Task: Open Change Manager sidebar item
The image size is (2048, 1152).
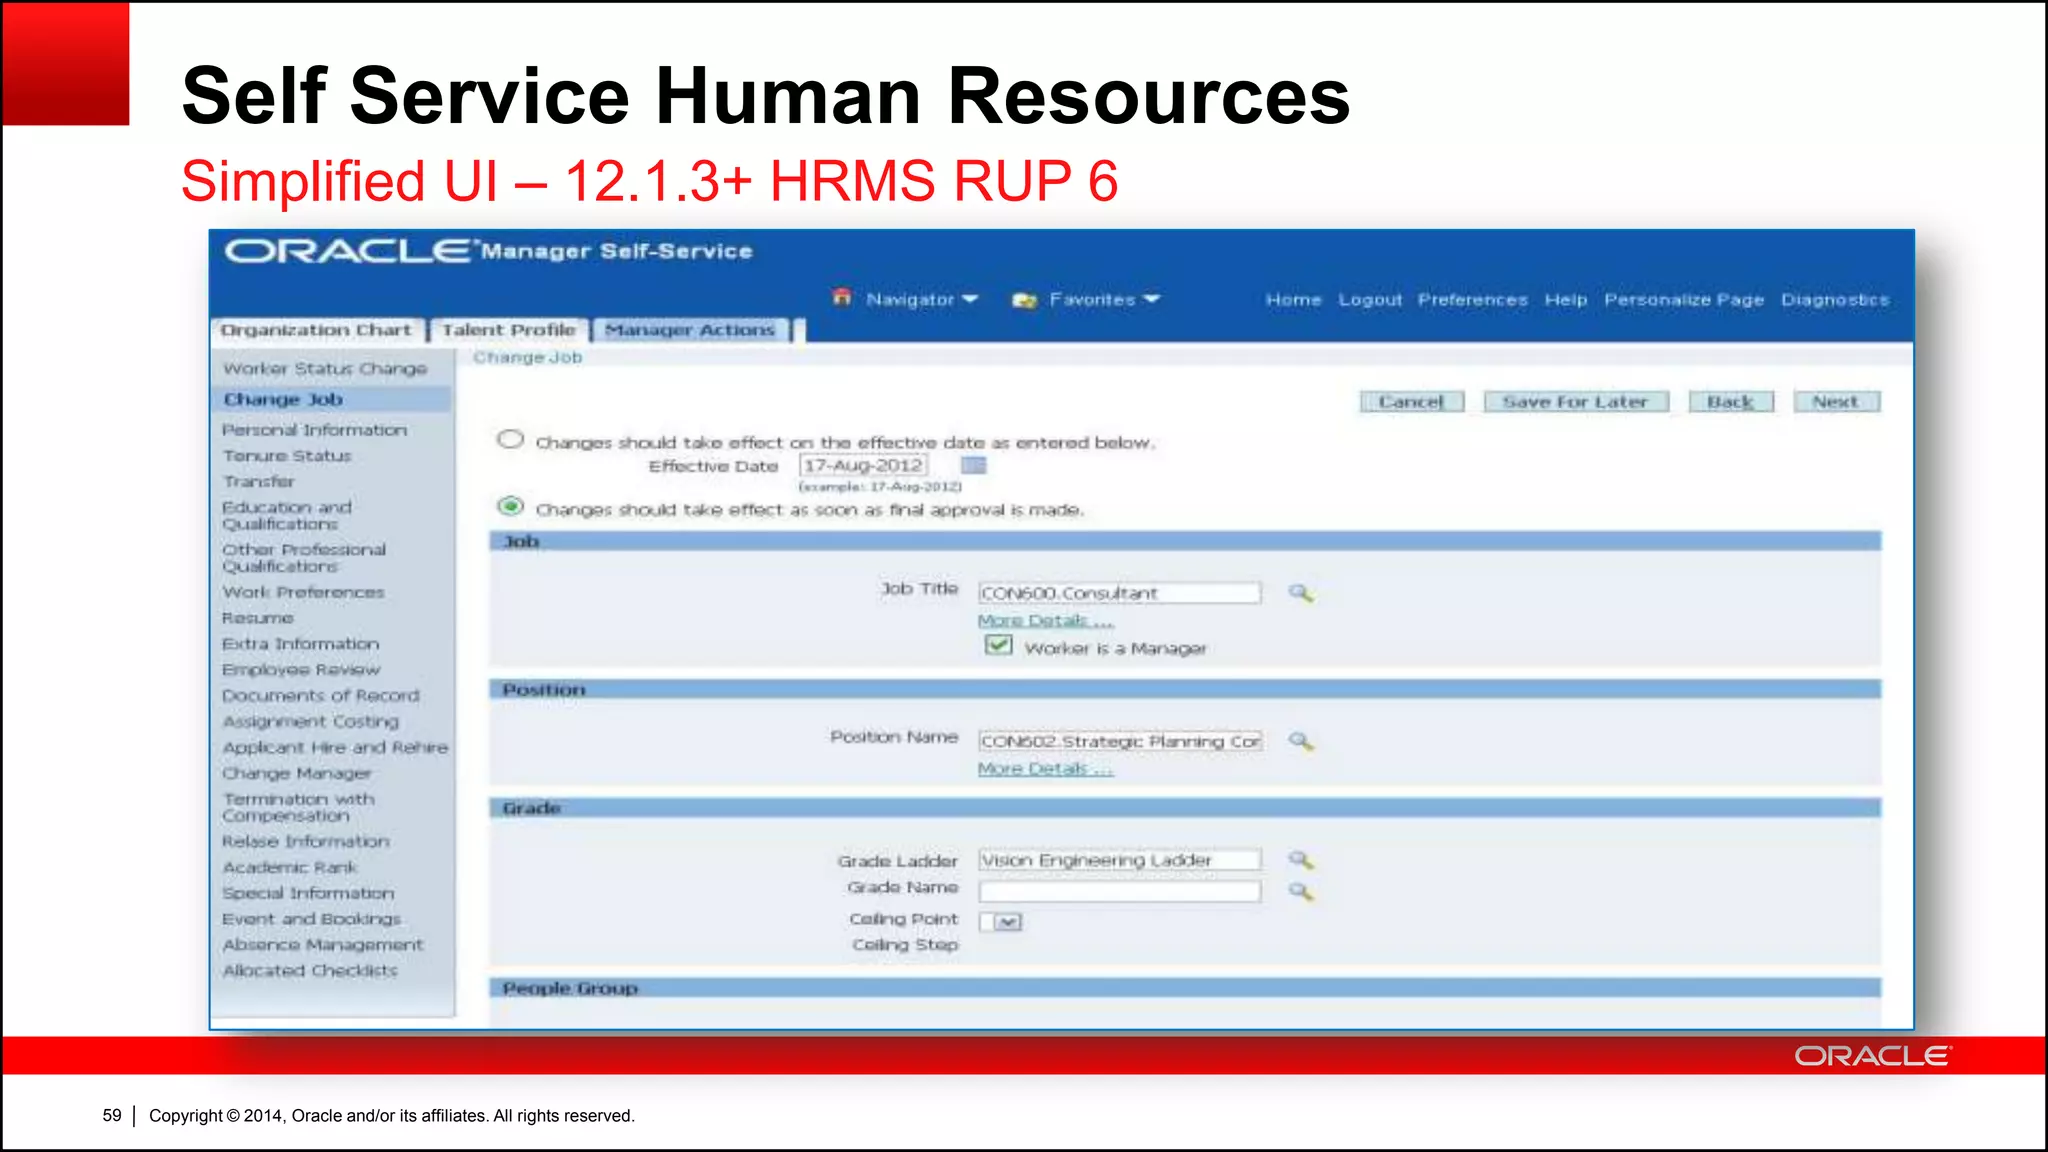Action: pos(297,774)
